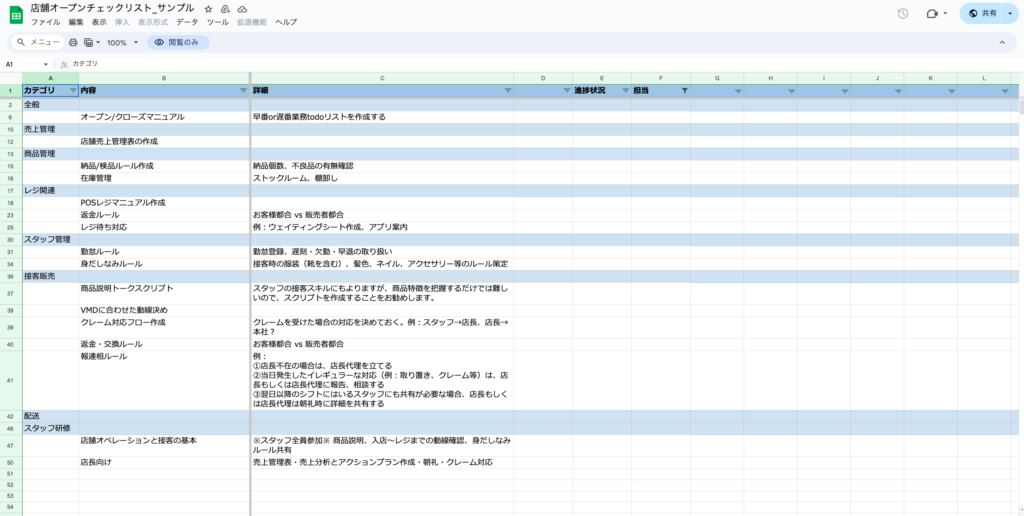Star this spreadsheet document
Image resolution: width=1024 pixels, height=516 pixels.
(208, 8)
